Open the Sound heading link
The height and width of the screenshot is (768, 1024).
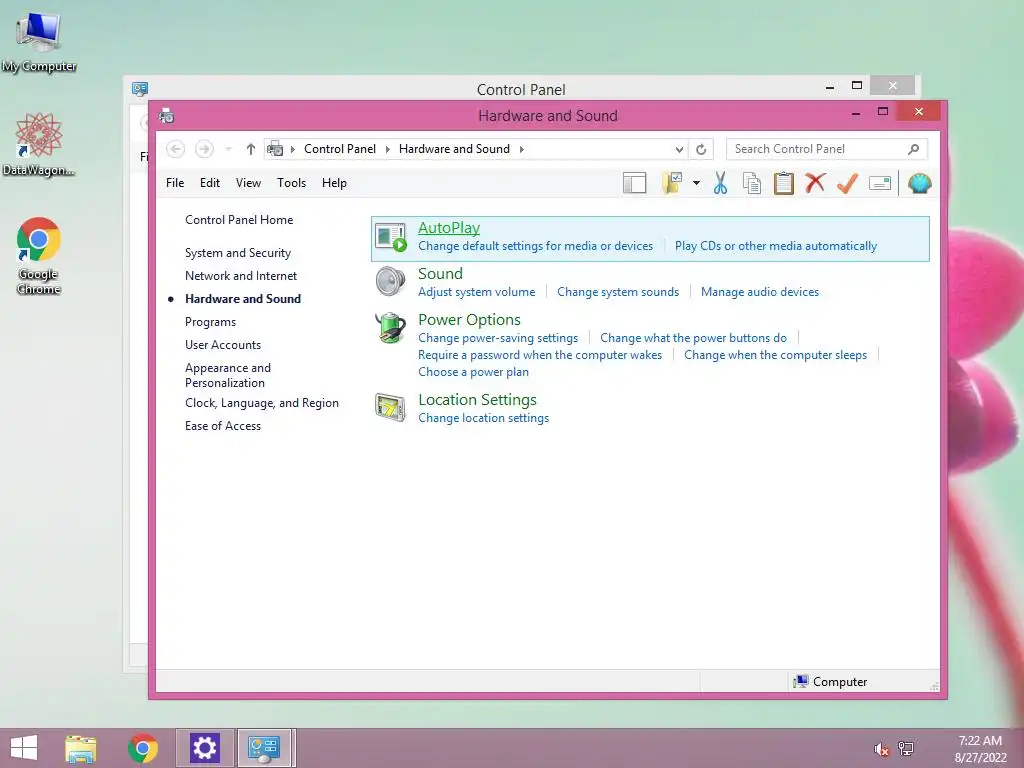point(440,274)
